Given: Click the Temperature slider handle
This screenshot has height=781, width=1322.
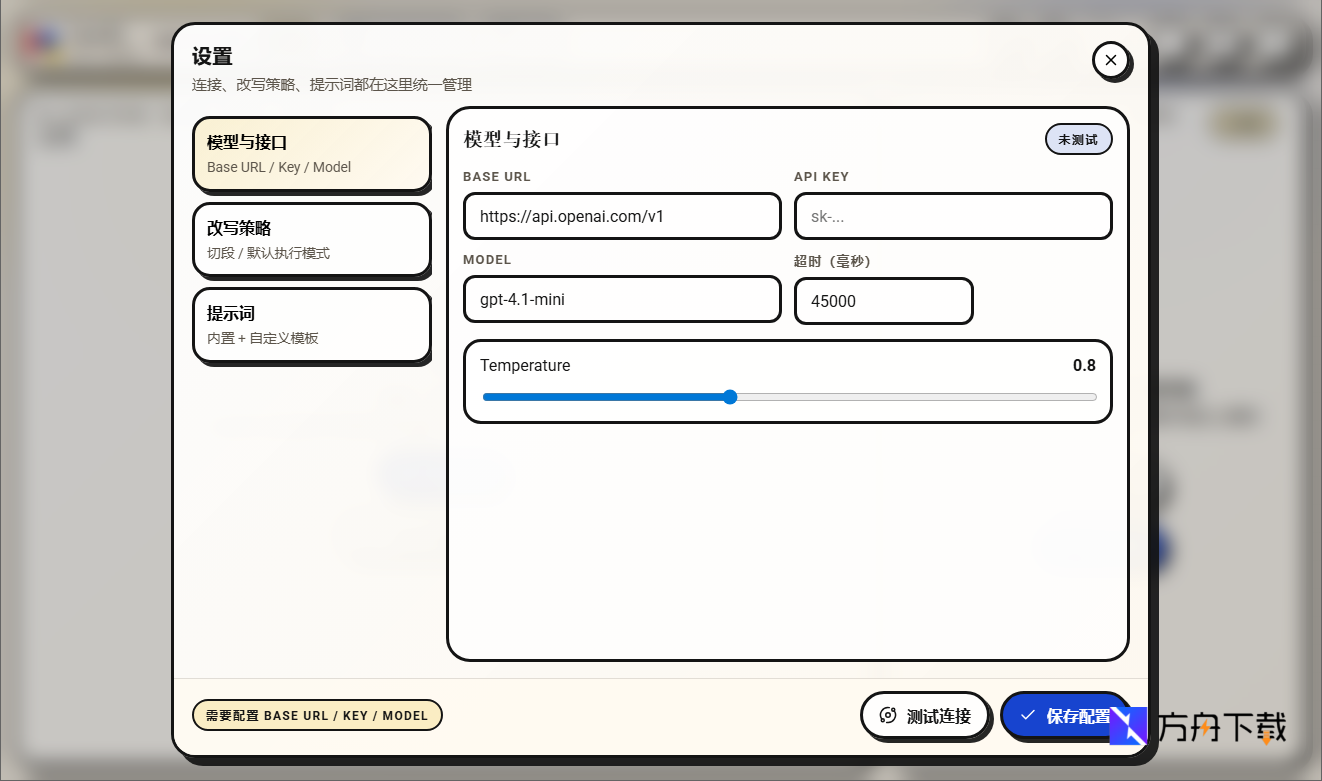Looking at the screenshot, I should click(x=730, y=397).
